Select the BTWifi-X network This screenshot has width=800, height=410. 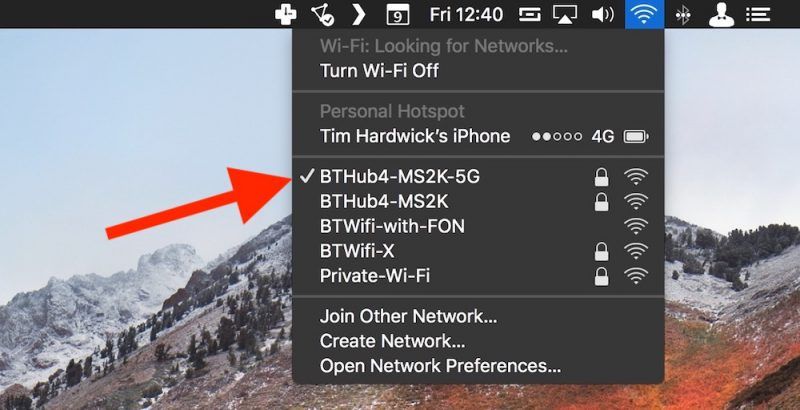coord(478,251)
